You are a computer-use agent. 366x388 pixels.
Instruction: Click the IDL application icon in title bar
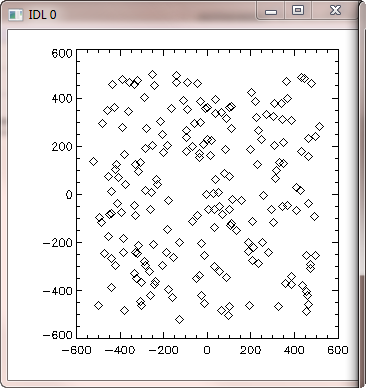pyautogui.click(x=15, y=15)
